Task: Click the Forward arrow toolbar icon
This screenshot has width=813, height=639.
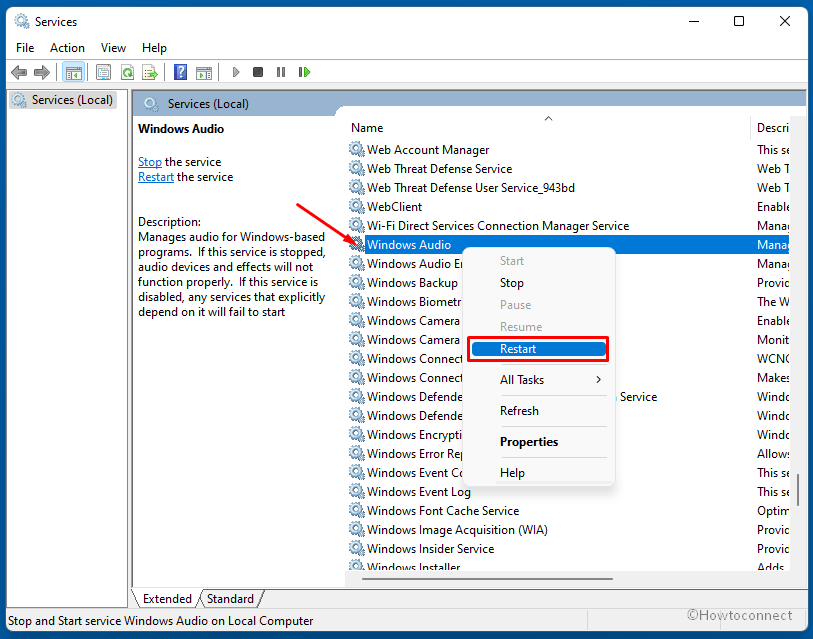Action: pos(42,72)
